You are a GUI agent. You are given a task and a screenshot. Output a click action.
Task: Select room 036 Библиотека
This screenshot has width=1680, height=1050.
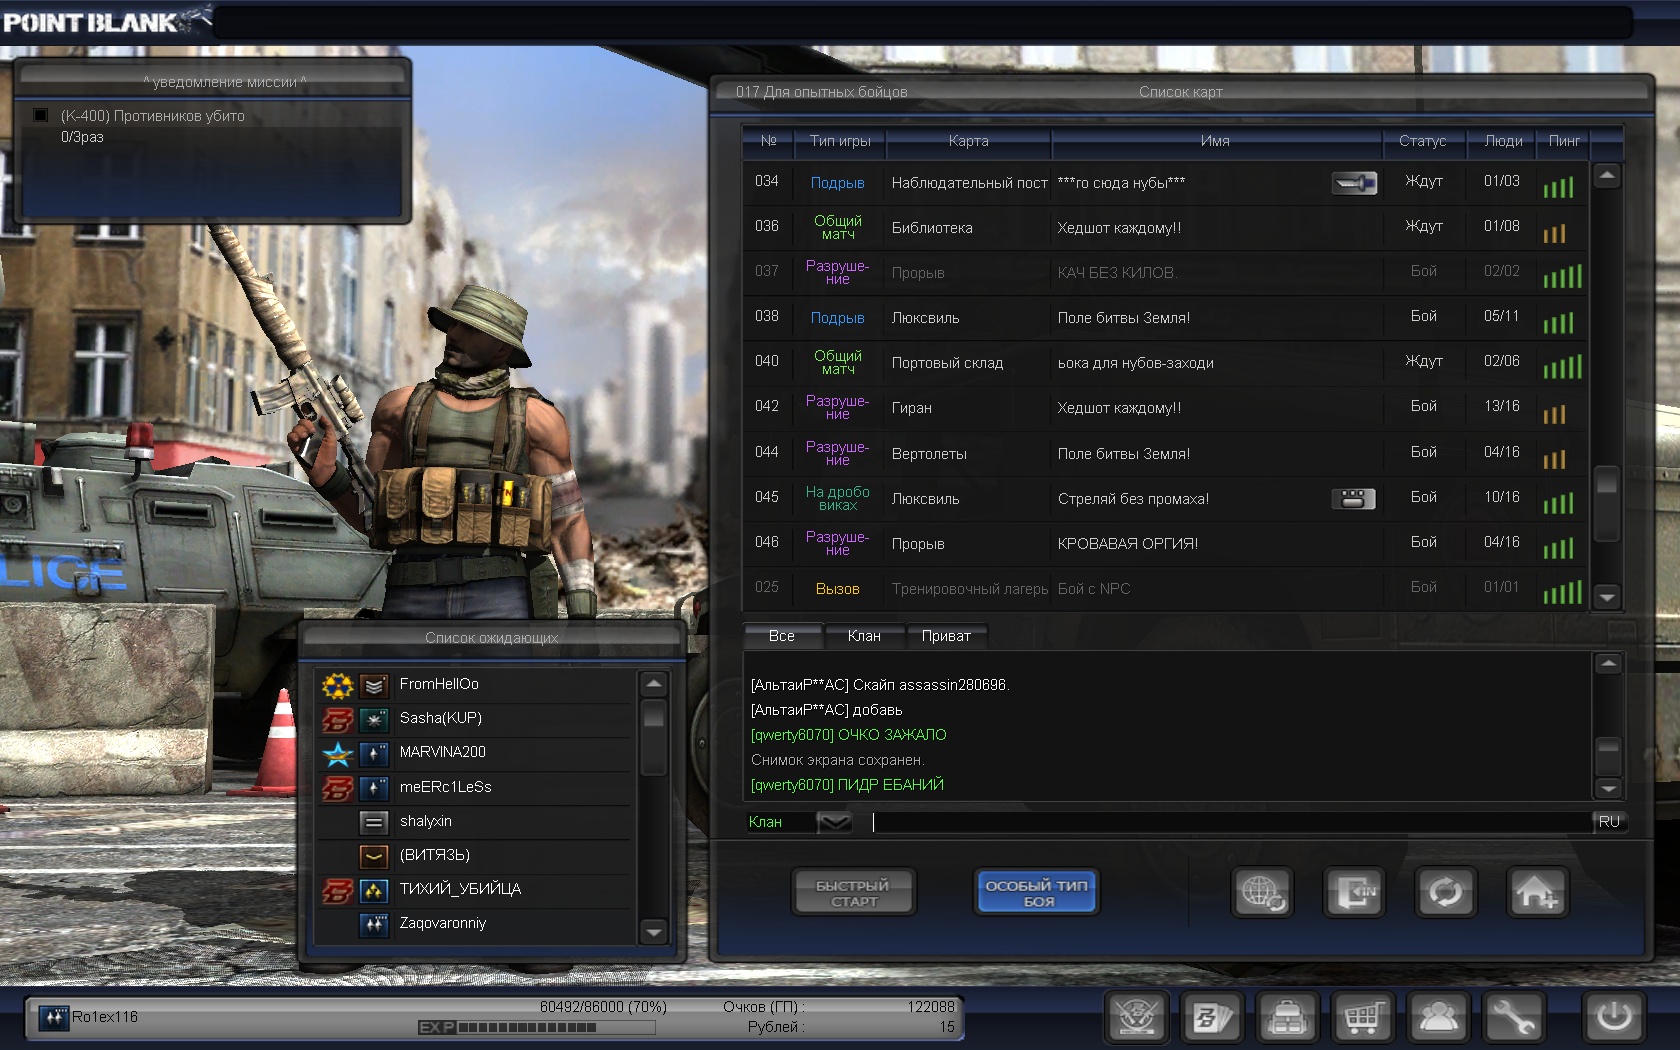1164,228
